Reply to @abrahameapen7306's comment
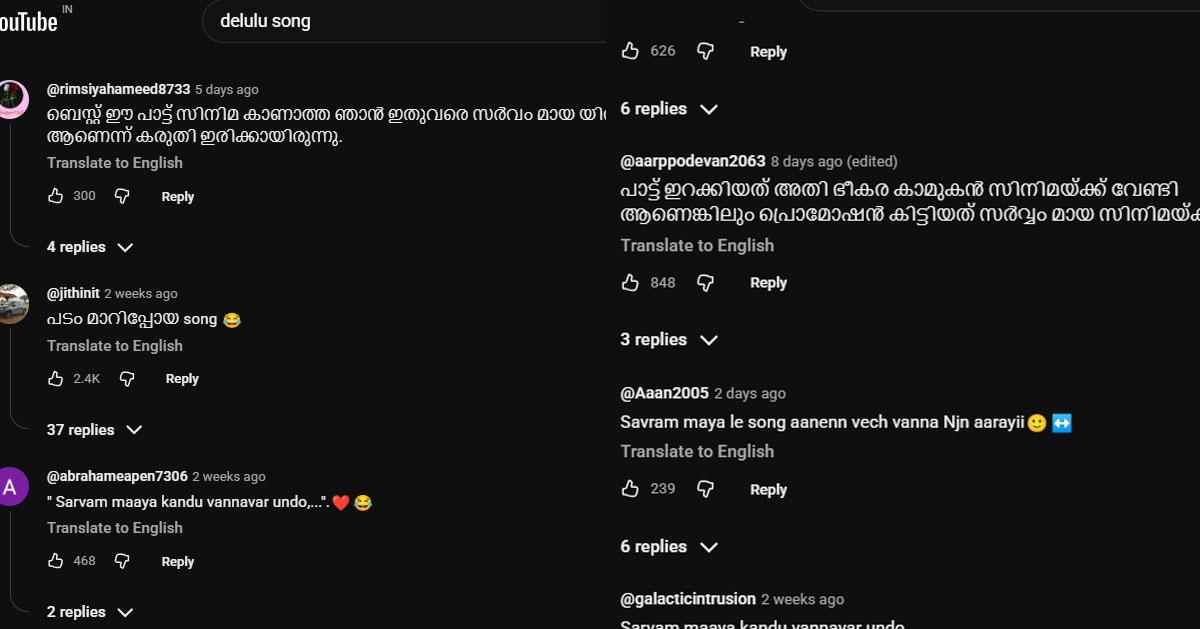This screenshot has width=1200, height=629. pyautogui.click(x=177, y=562)
